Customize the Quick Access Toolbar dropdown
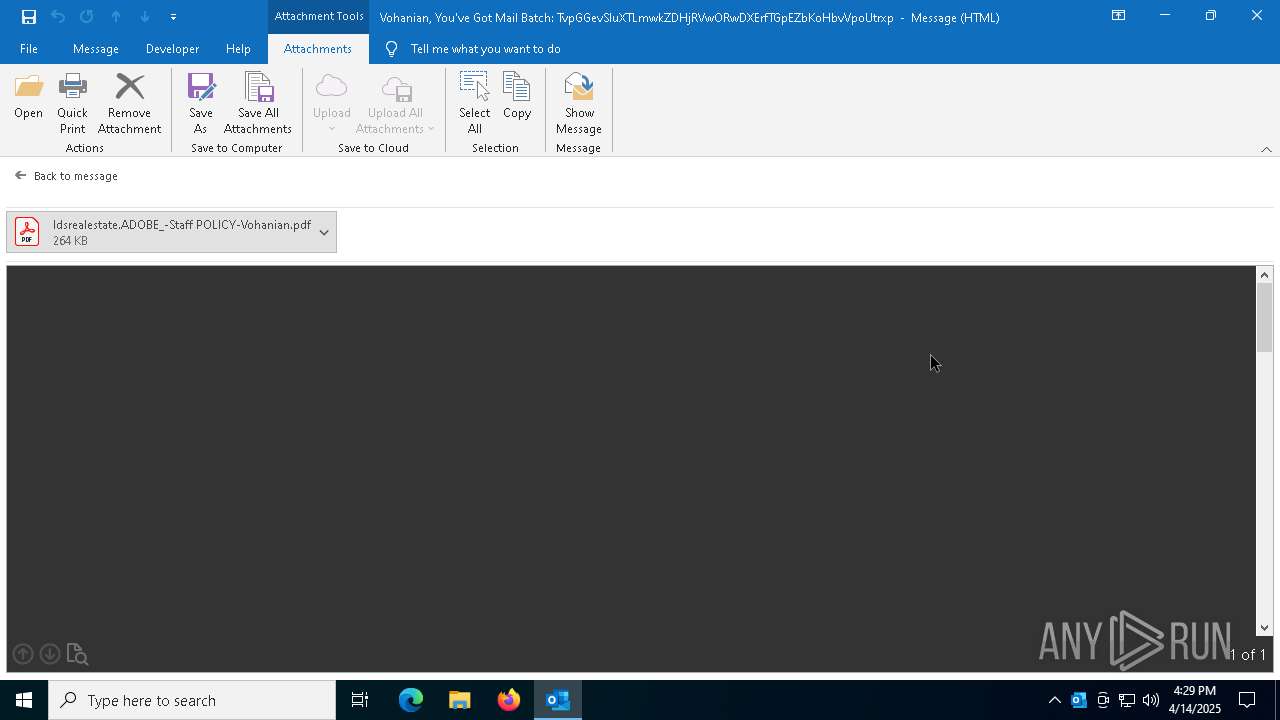 click(173, 16)
